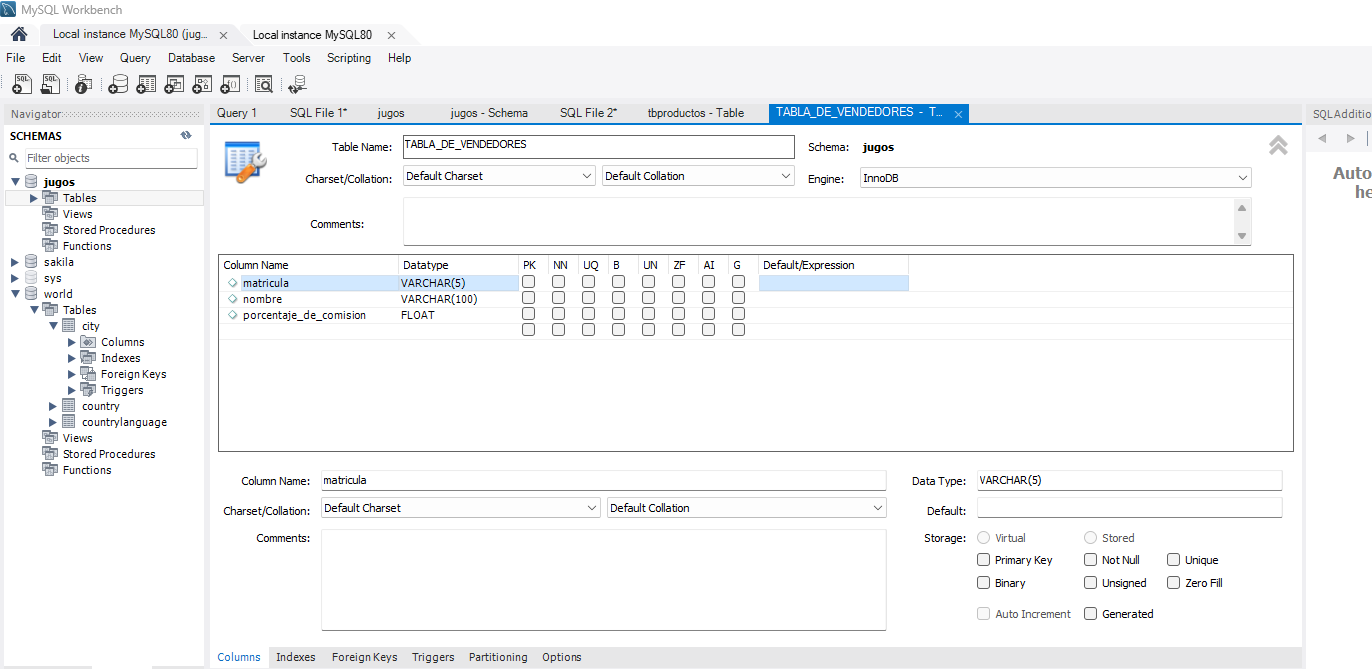
Task: Close the TABLA_DE_VENDEDORES editor tab
Action: coord(958,114)
